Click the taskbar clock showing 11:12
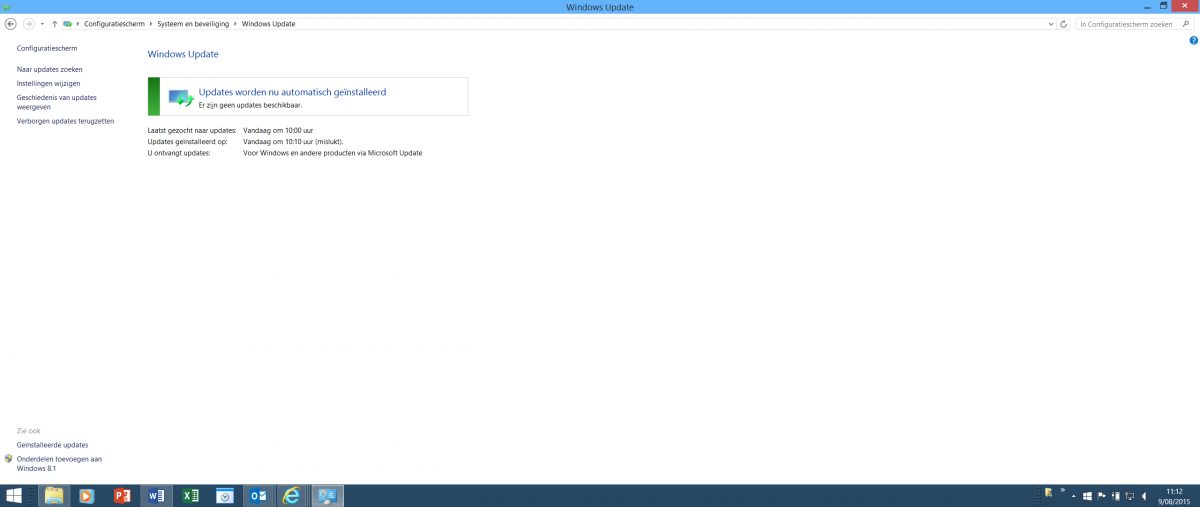Viewport: 1200px width, 507px height. 1174,496
